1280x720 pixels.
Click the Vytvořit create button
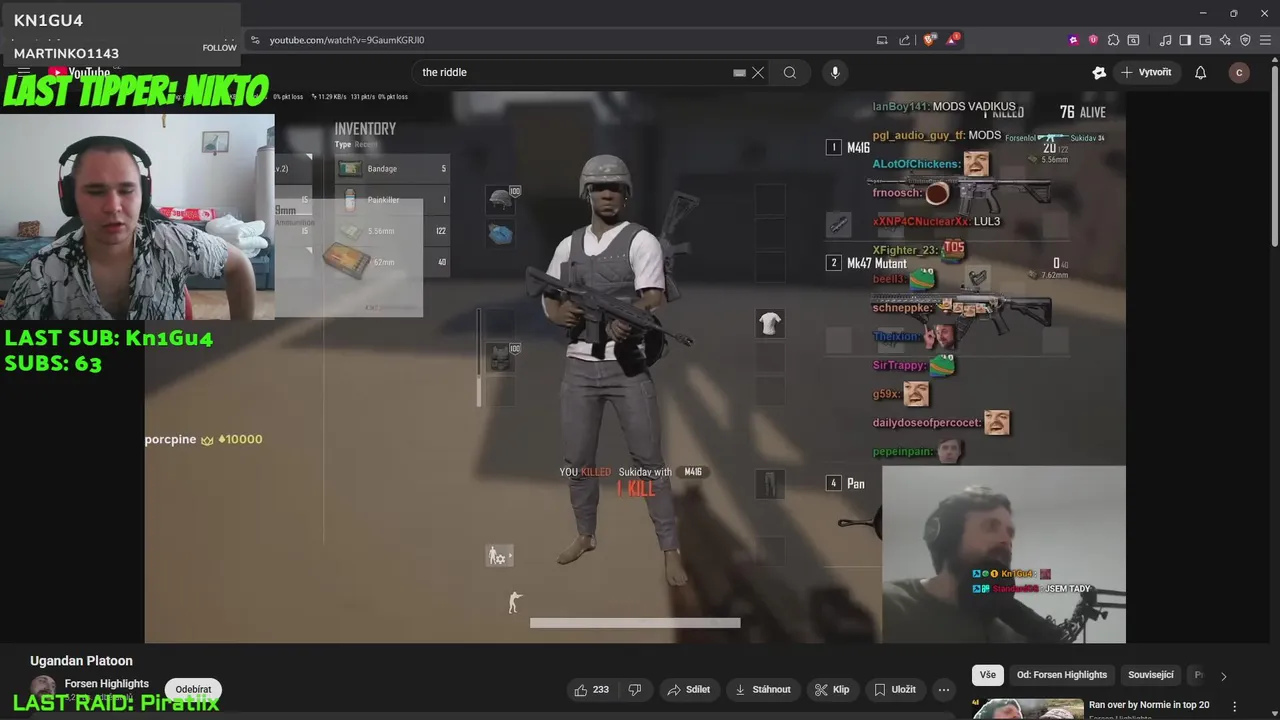[1146, 72]
